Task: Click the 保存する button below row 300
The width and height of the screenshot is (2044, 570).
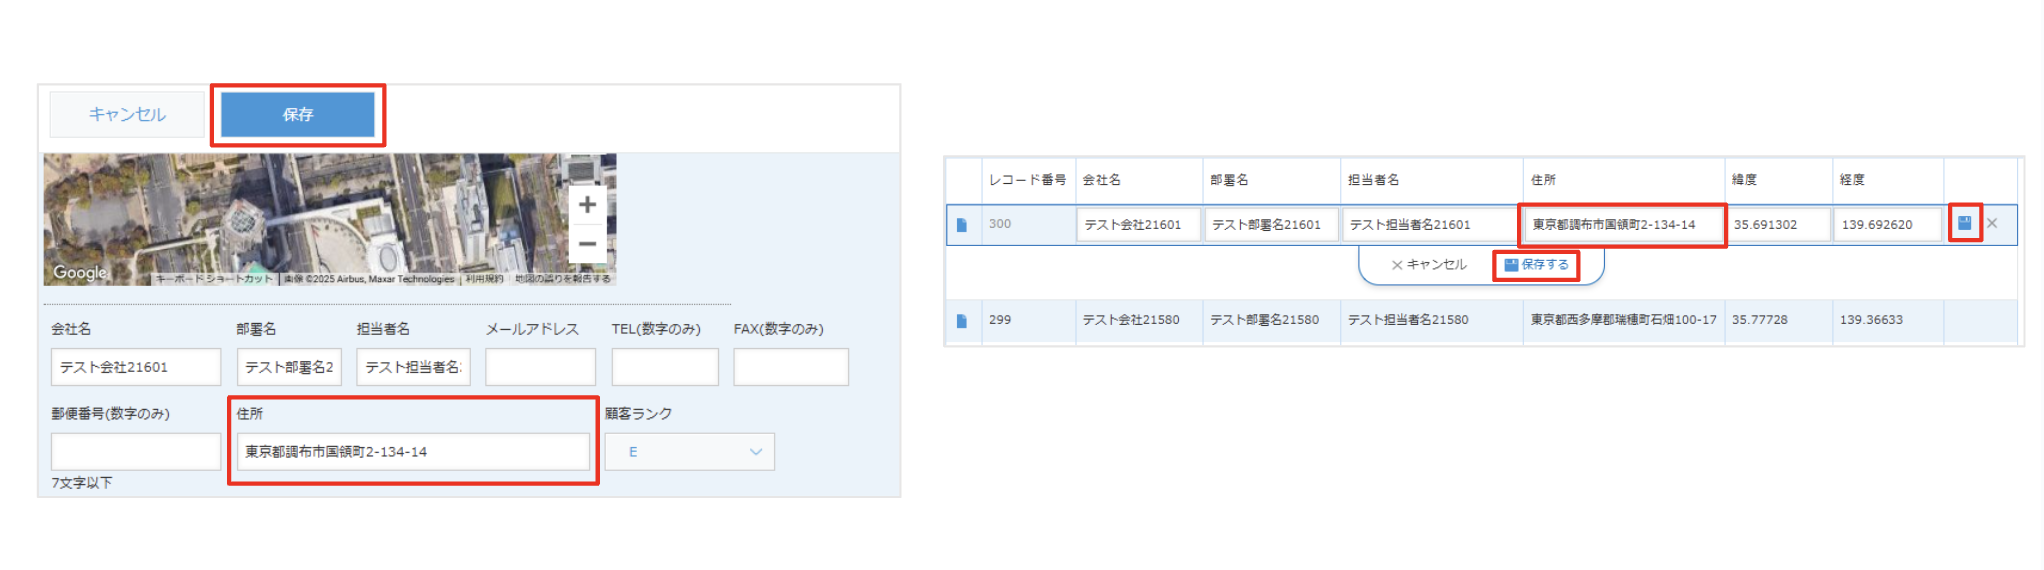Action: 1537,265
